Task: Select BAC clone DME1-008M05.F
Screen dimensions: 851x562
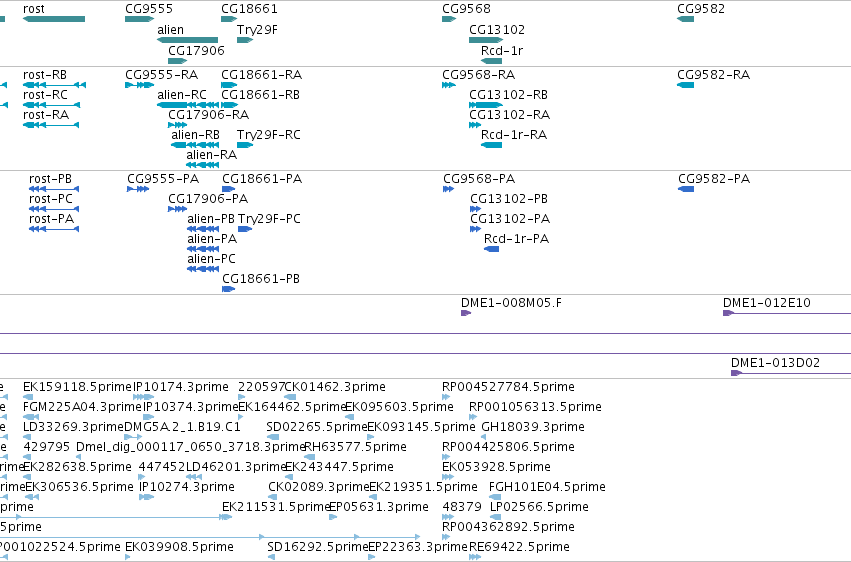Action: click(x=511, y=303)
